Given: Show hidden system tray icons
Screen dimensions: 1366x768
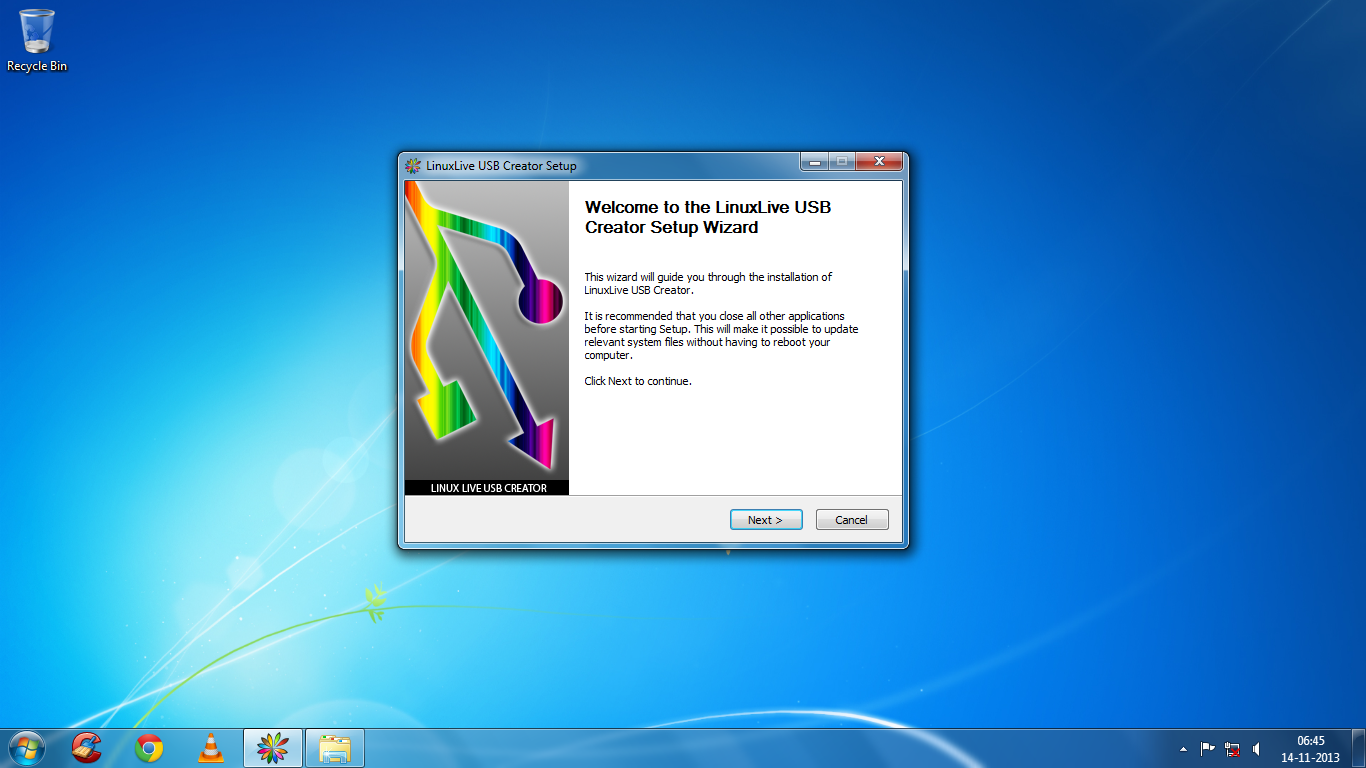Looking at the screenshot, I should pos(1184,749).
